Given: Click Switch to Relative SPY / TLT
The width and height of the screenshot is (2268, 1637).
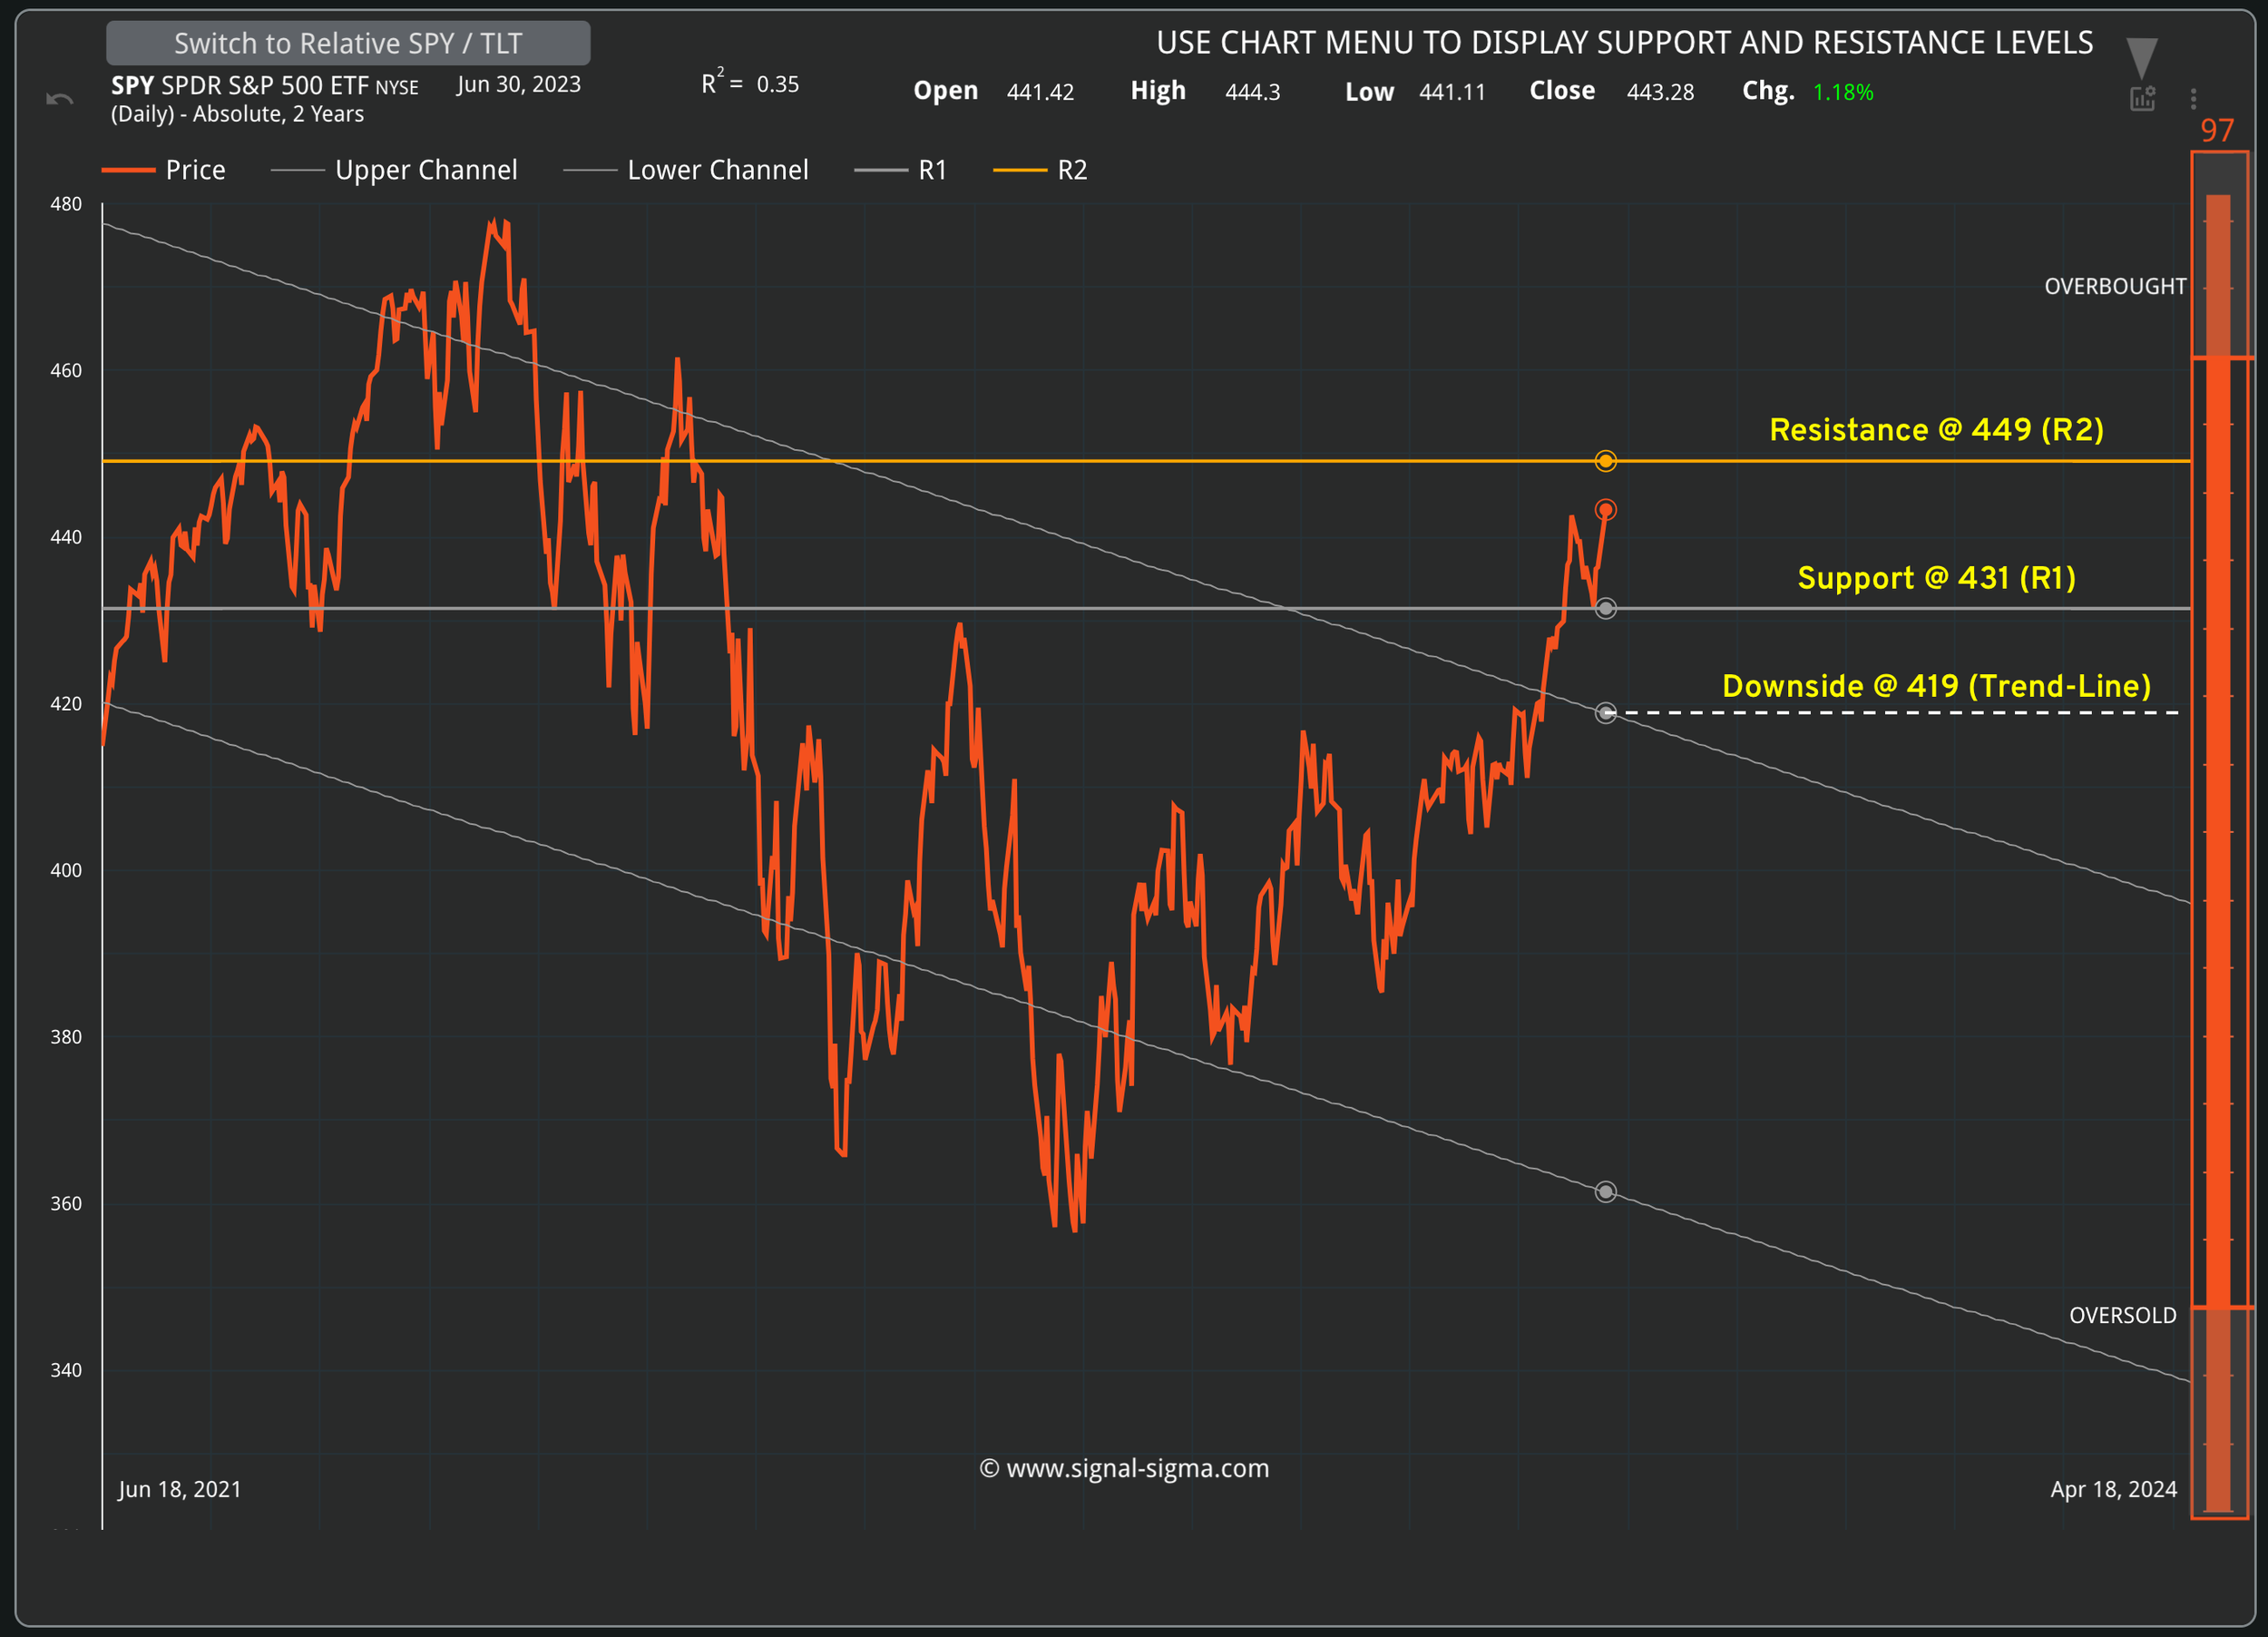Looking at the screenshot, I should tap(348, 43).
